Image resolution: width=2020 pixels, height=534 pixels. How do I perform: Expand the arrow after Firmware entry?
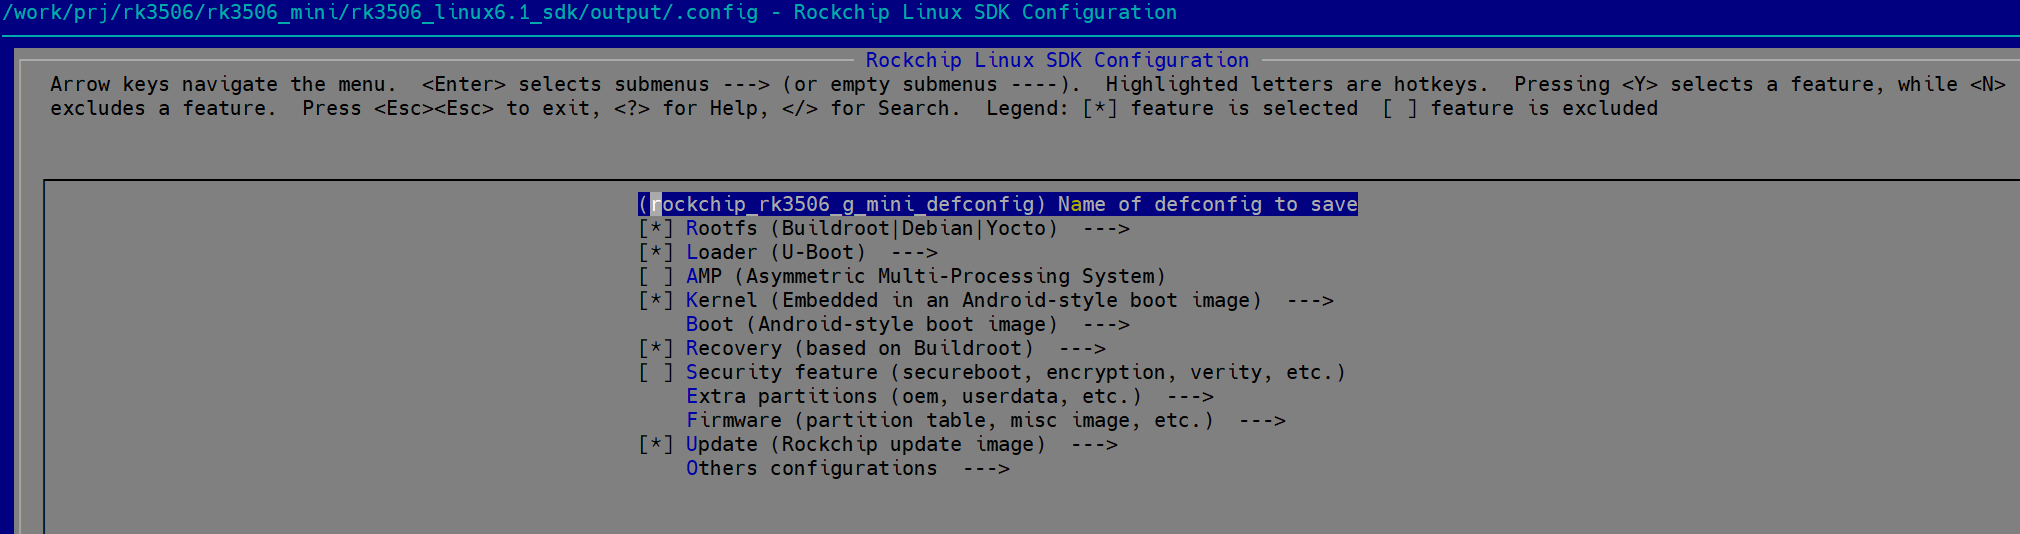[x=1262, y=420]
